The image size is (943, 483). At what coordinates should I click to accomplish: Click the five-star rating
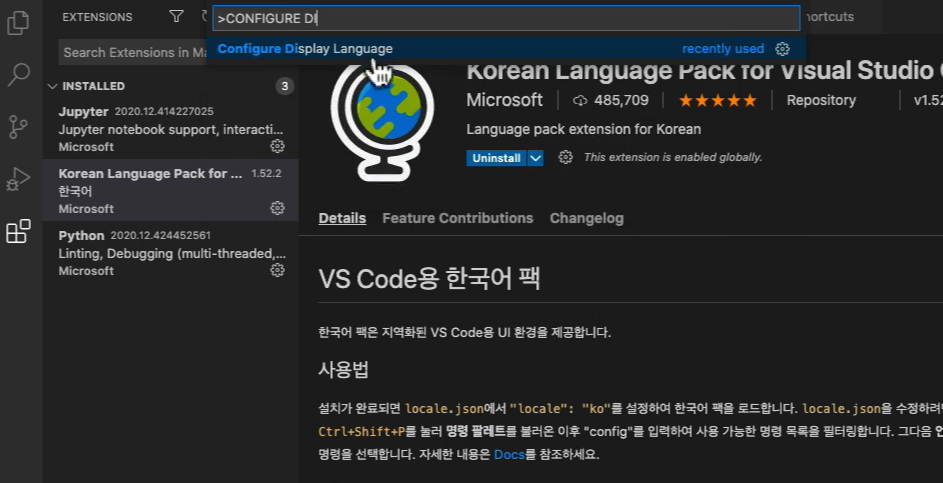(717, 100)
